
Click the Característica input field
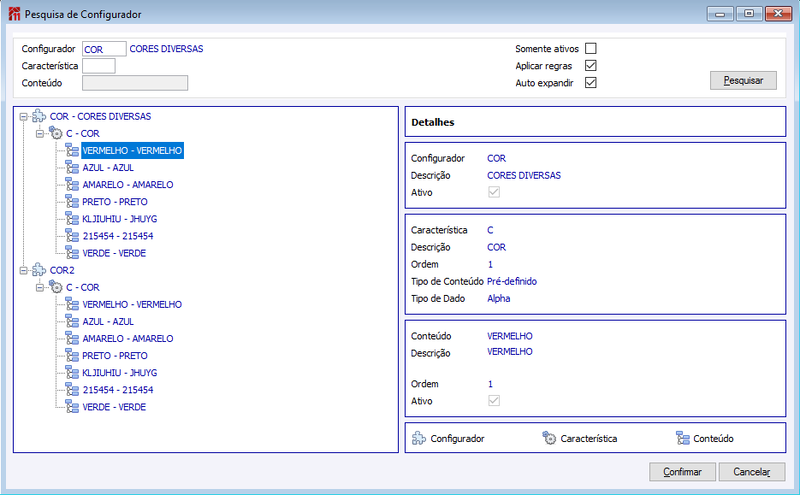[98, 66]
